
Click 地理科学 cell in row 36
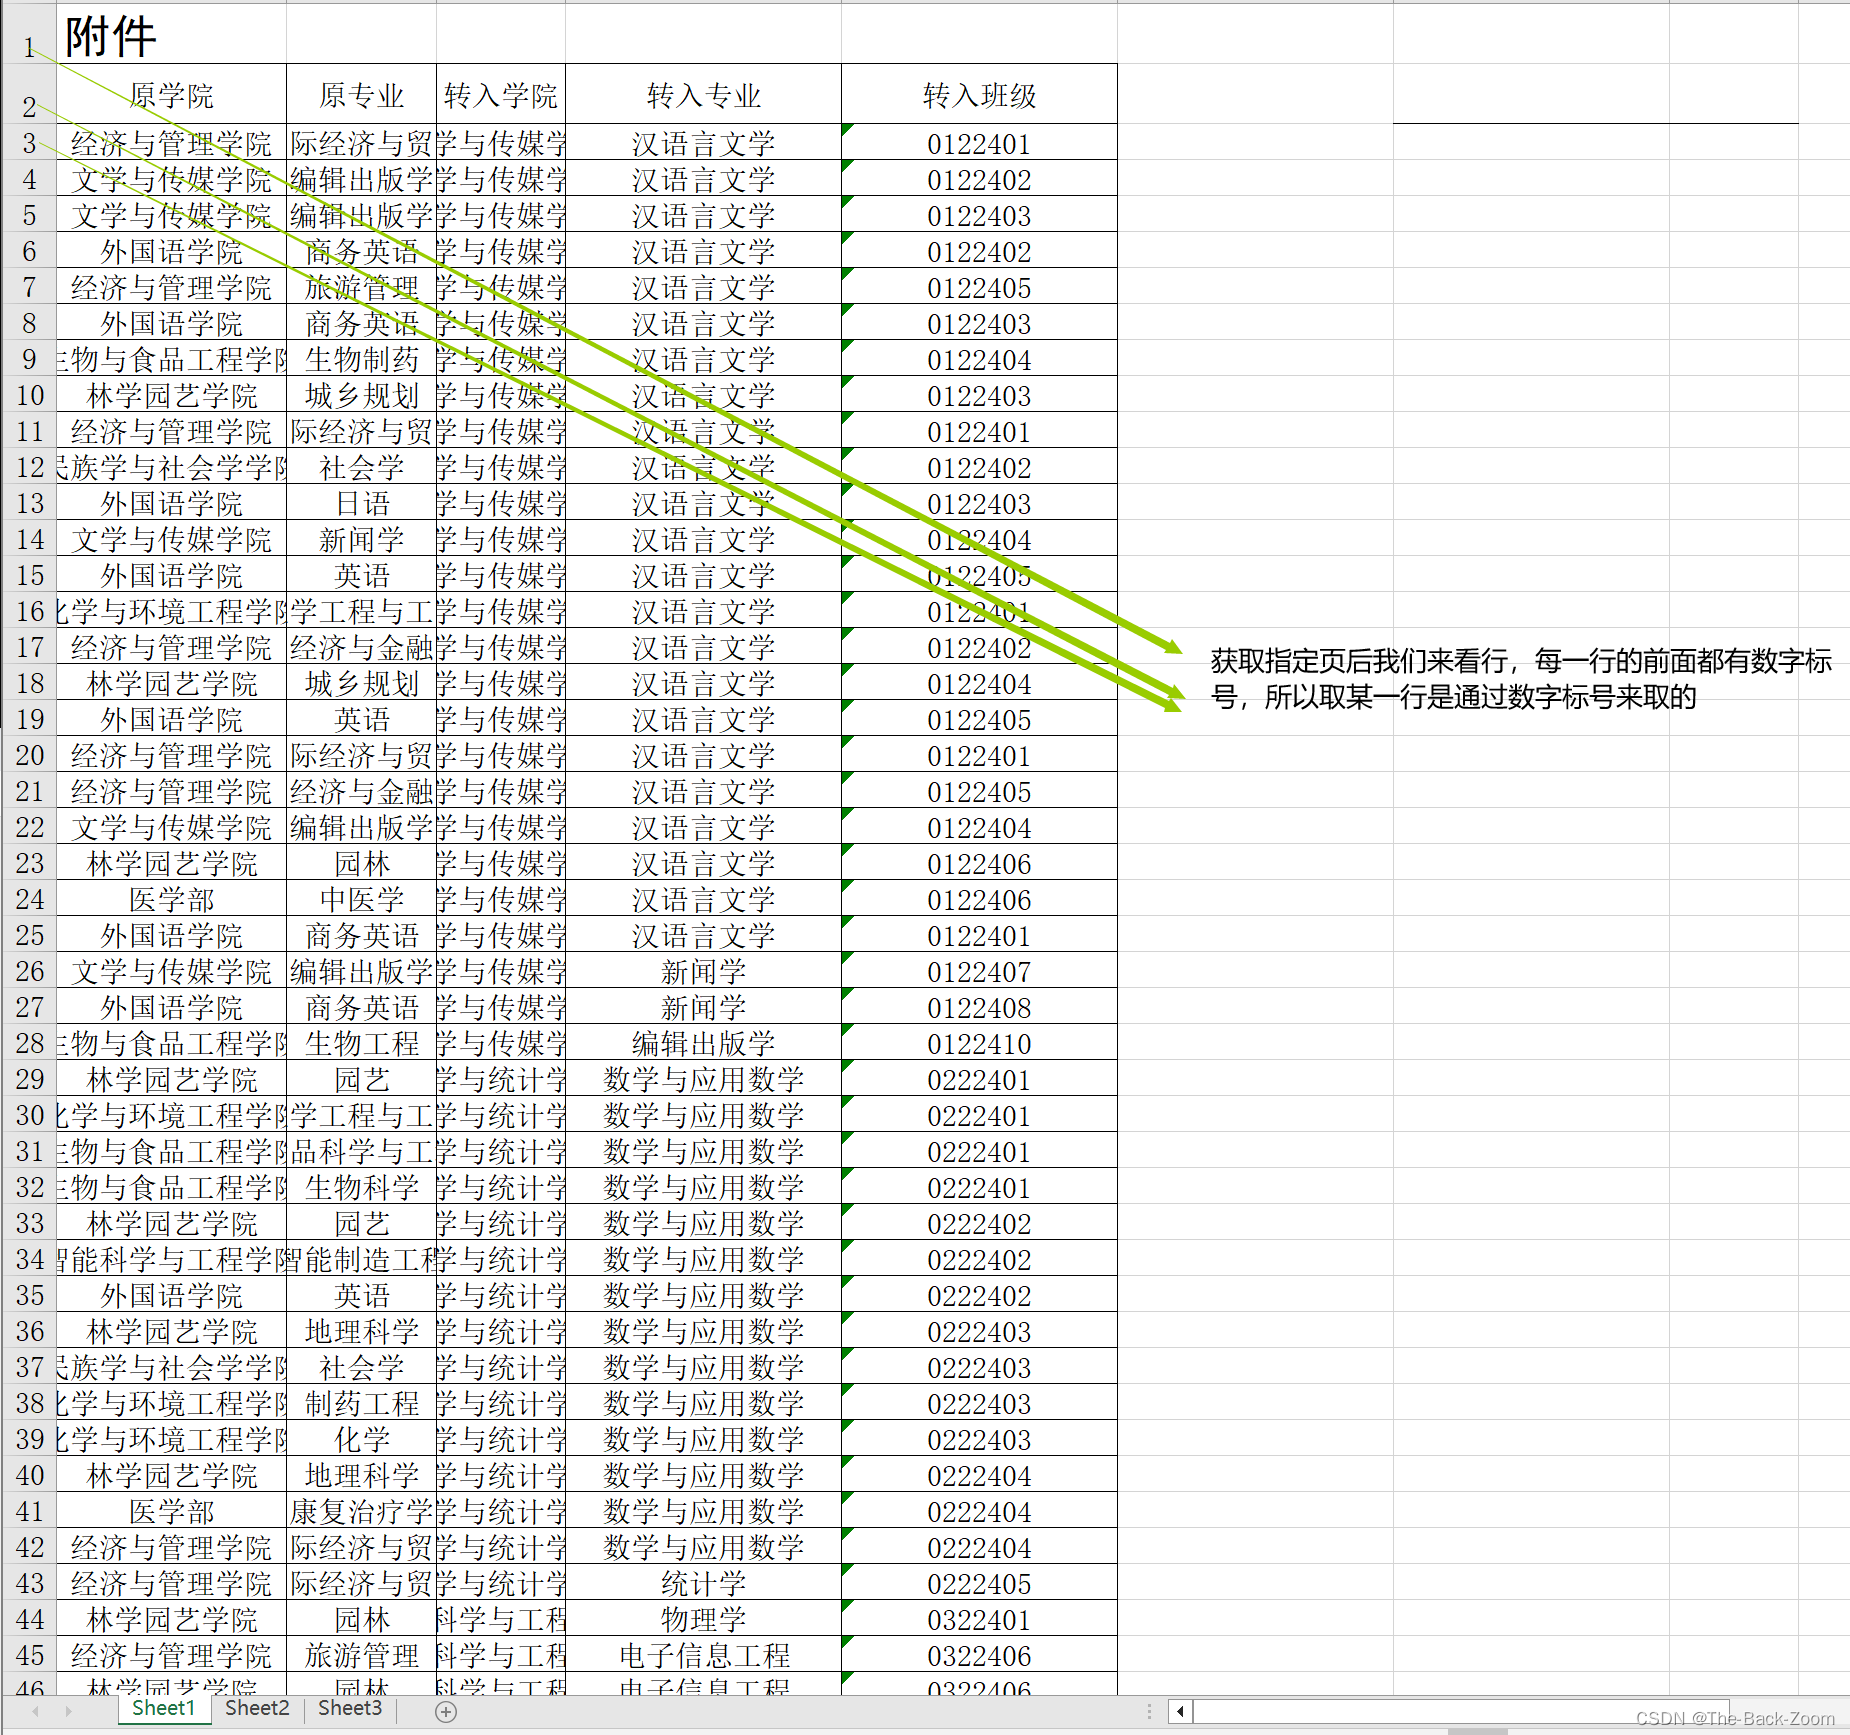pyautogui.click(x=361, y=1331)
